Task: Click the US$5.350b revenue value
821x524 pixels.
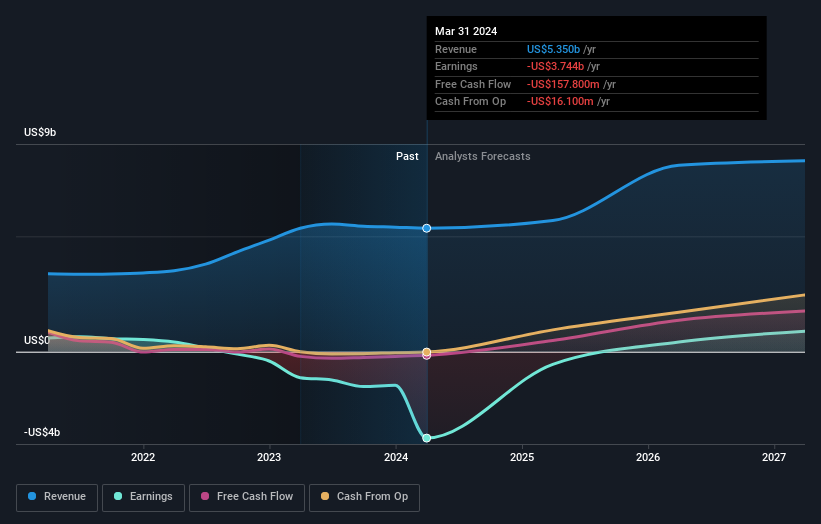Action: 553,49
